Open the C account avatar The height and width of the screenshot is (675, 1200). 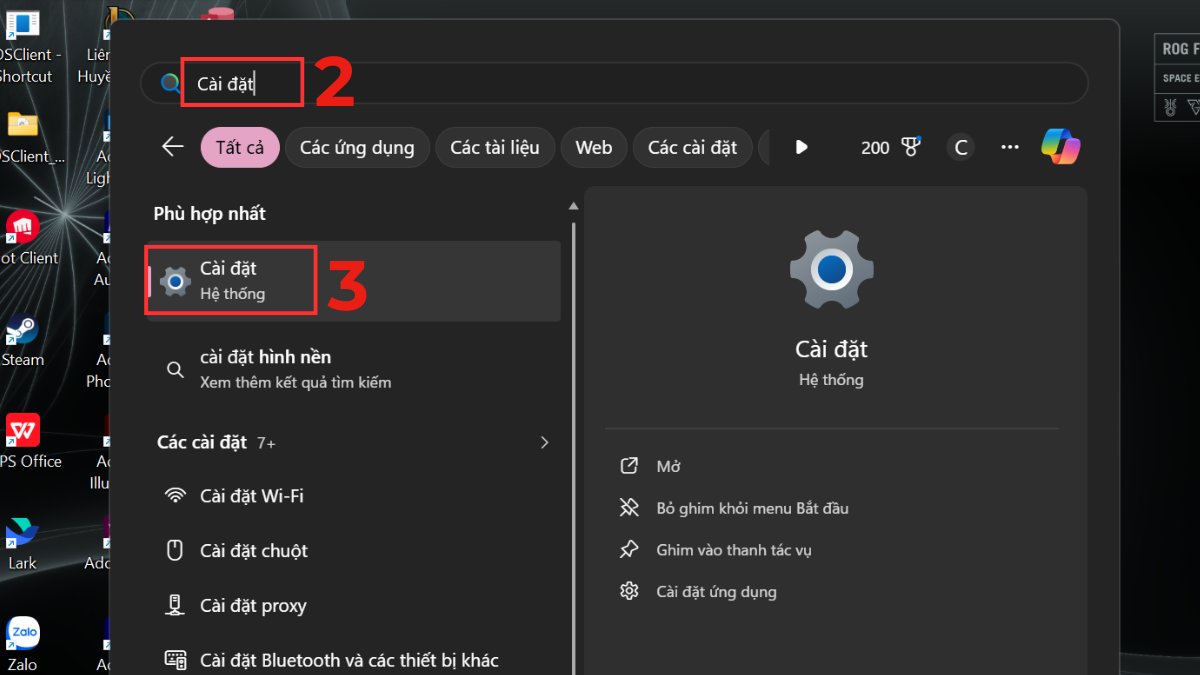pyautogui.click(x=961, y=147)
